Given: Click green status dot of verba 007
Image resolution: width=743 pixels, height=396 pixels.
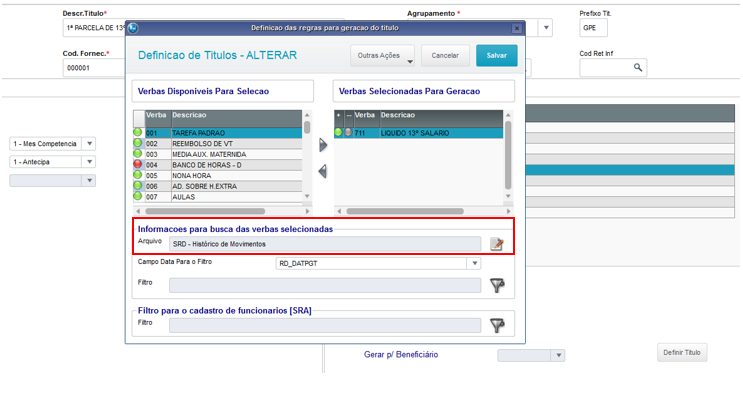Looking at the screenshot, I should tap(138, 196).
